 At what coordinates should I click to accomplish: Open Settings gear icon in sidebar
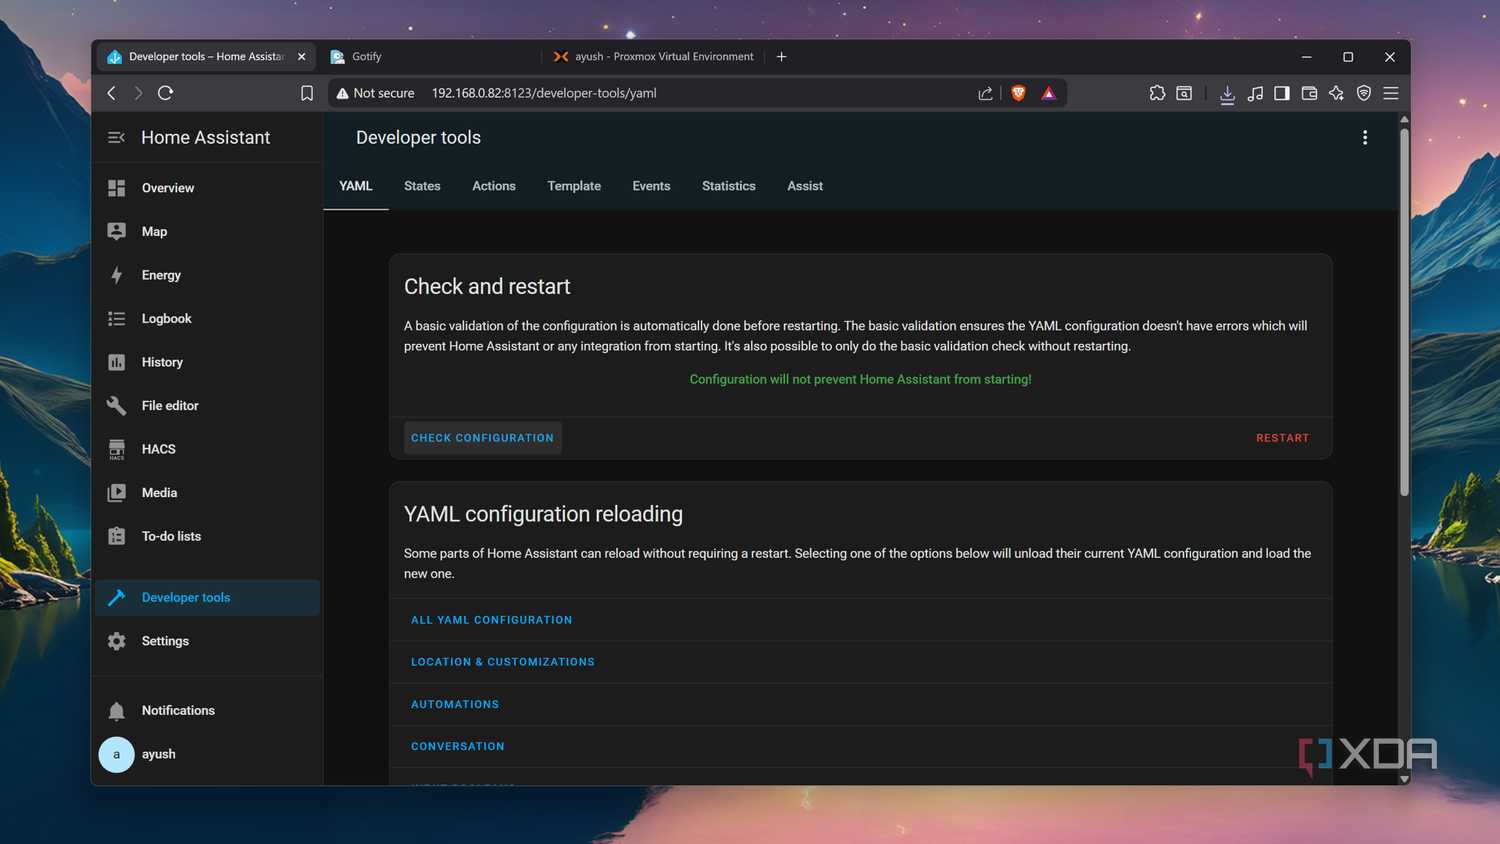point(117,641)
